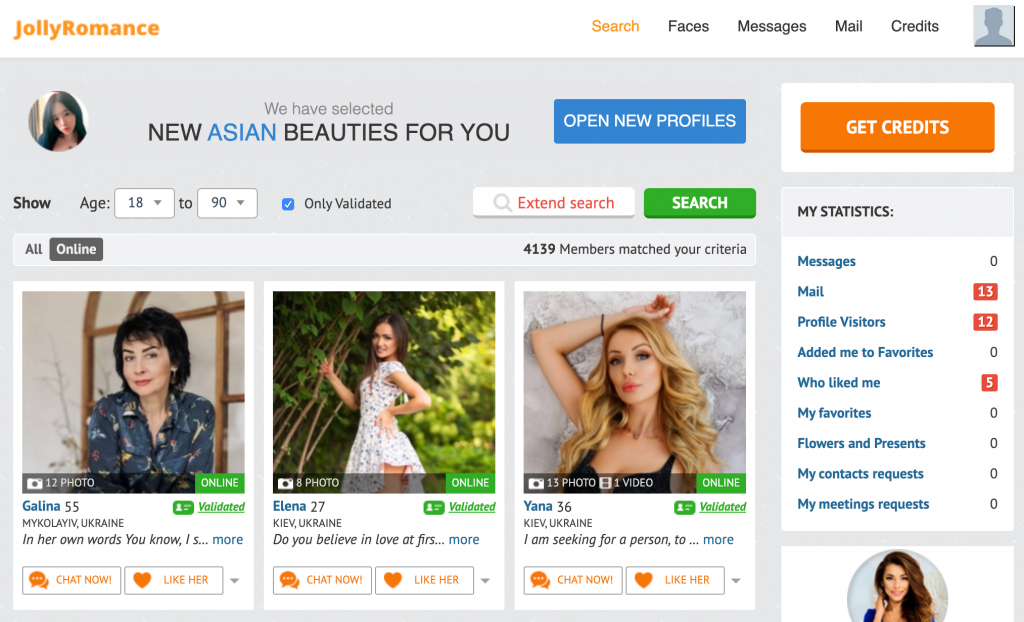The width and height of the screenshot is (1024, 622).
Task: Expand more actions arrow on Galina's card
Action: [x=235, y=580]
